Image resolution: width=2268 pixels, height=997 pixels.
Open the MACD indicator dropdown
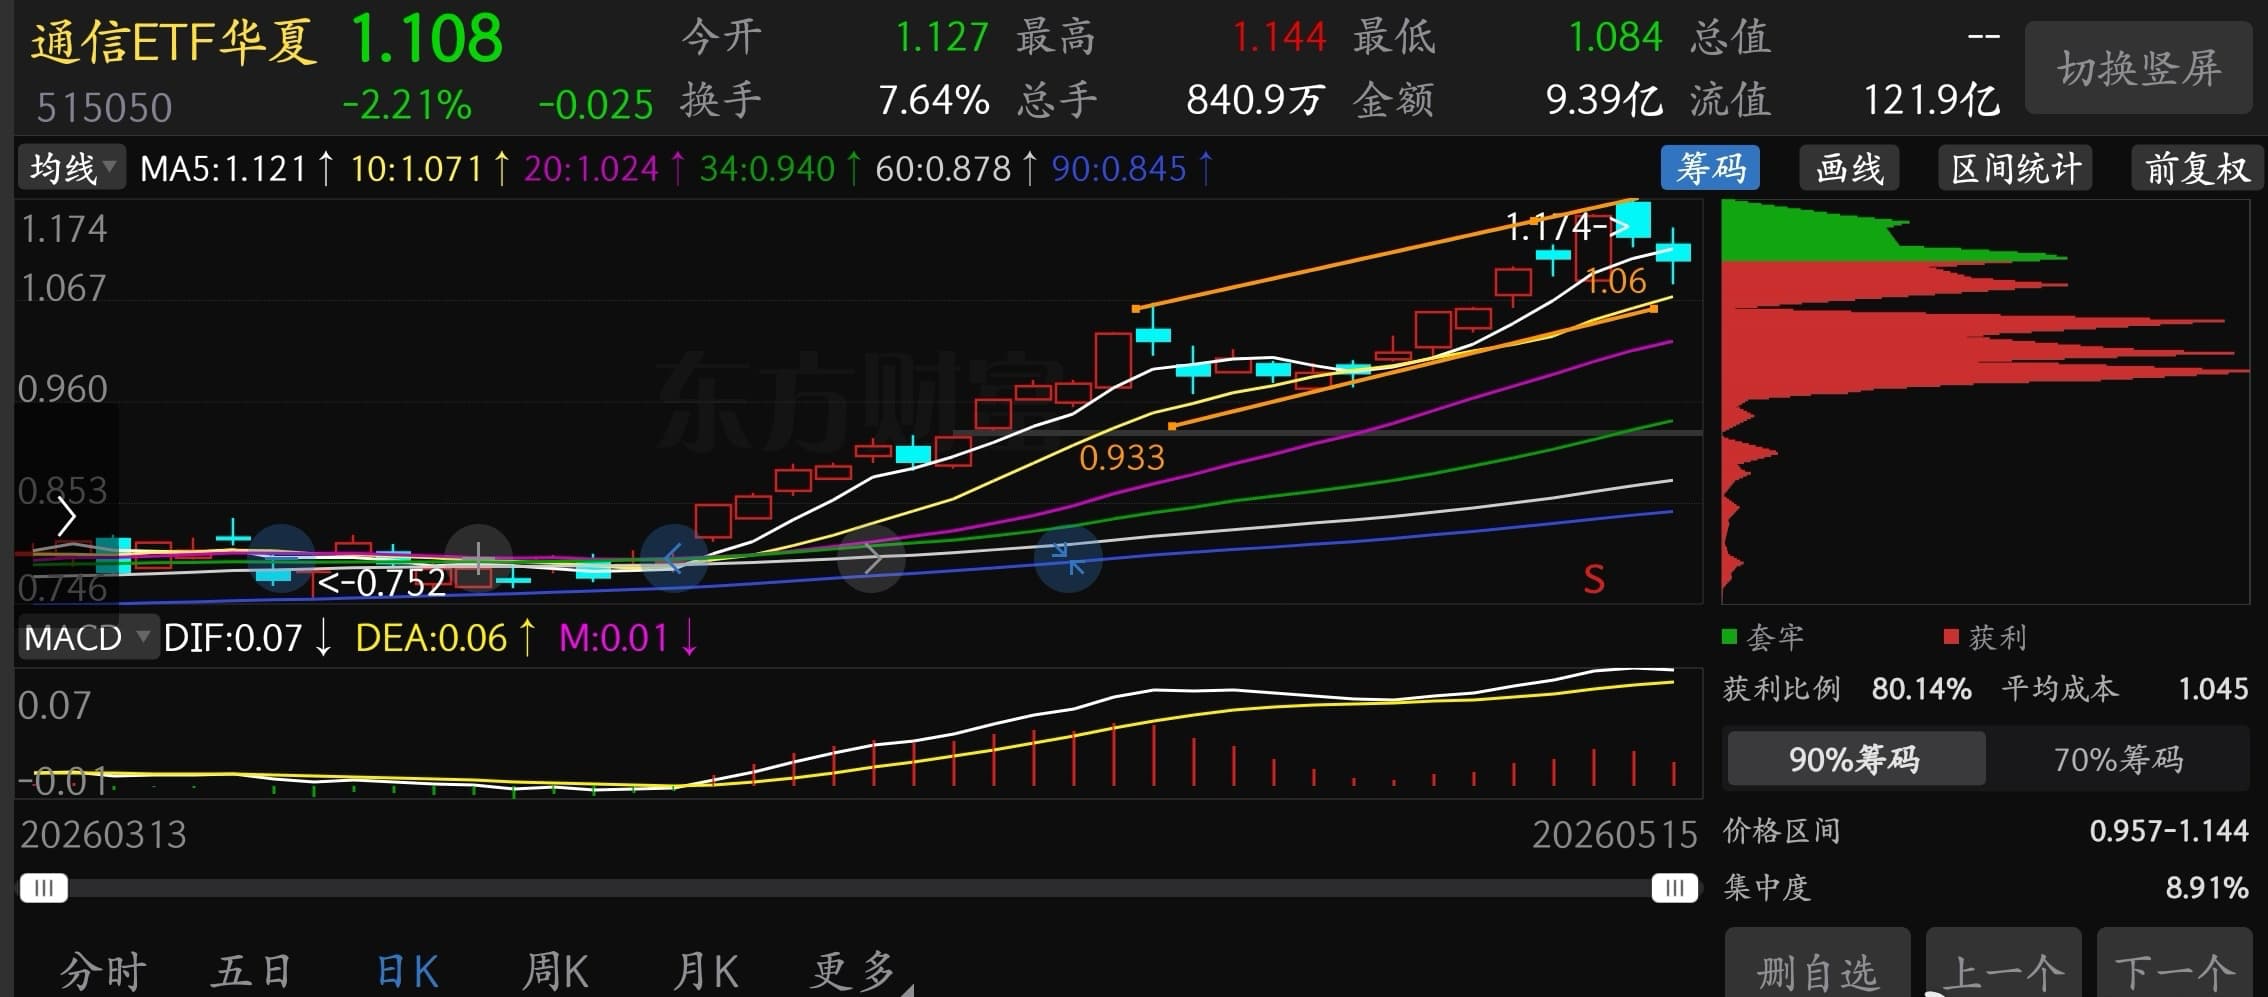pos(88,637)
